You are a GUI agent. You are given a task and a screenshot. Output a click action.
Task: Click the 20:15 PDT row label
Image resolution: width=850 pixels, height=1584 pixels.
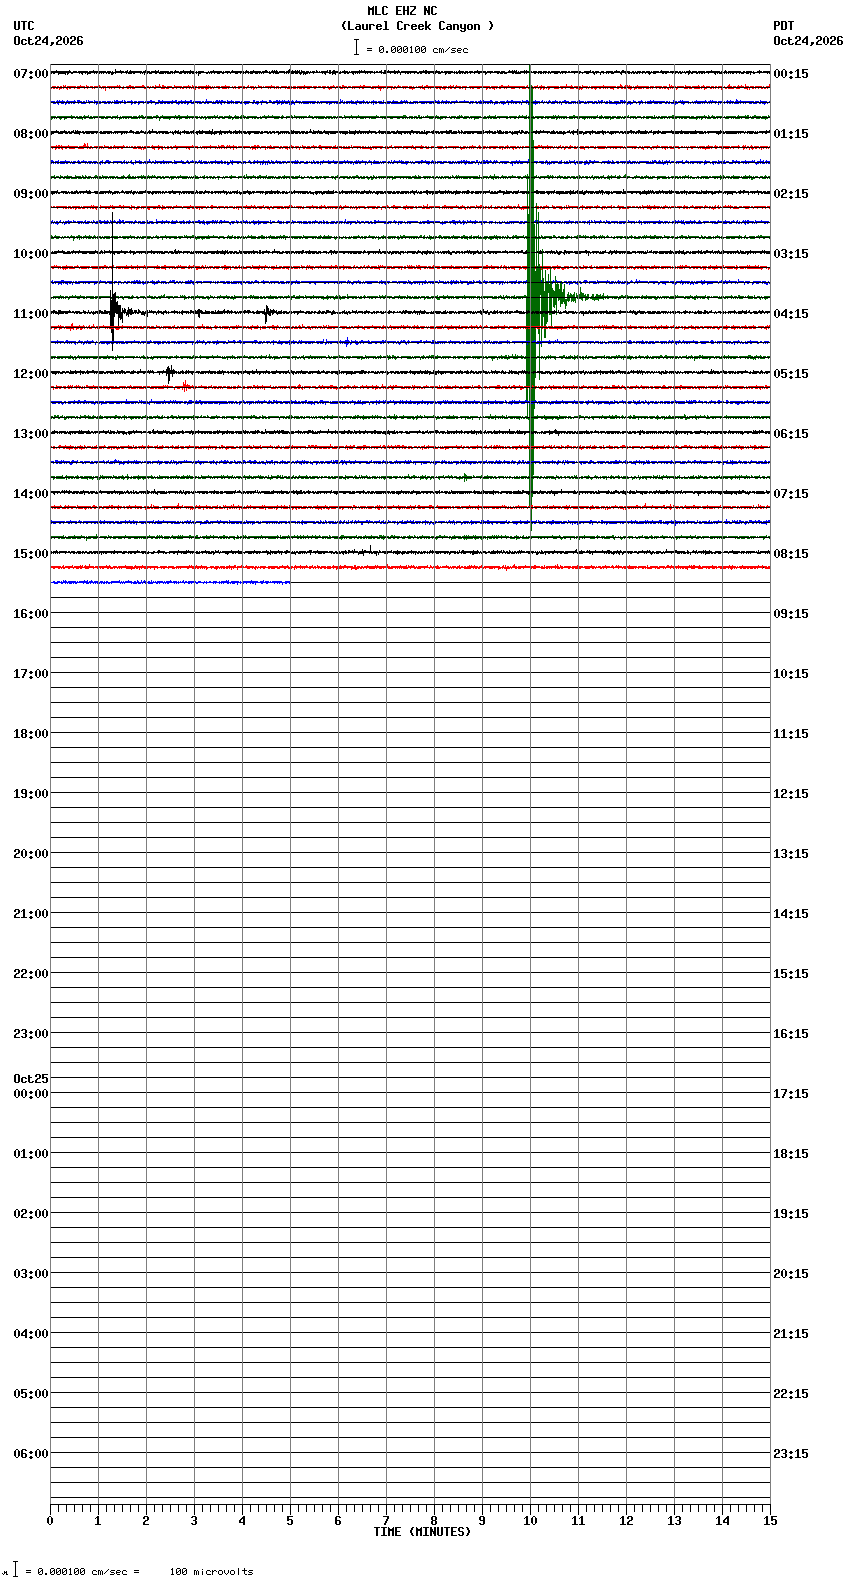point(791,1274)
